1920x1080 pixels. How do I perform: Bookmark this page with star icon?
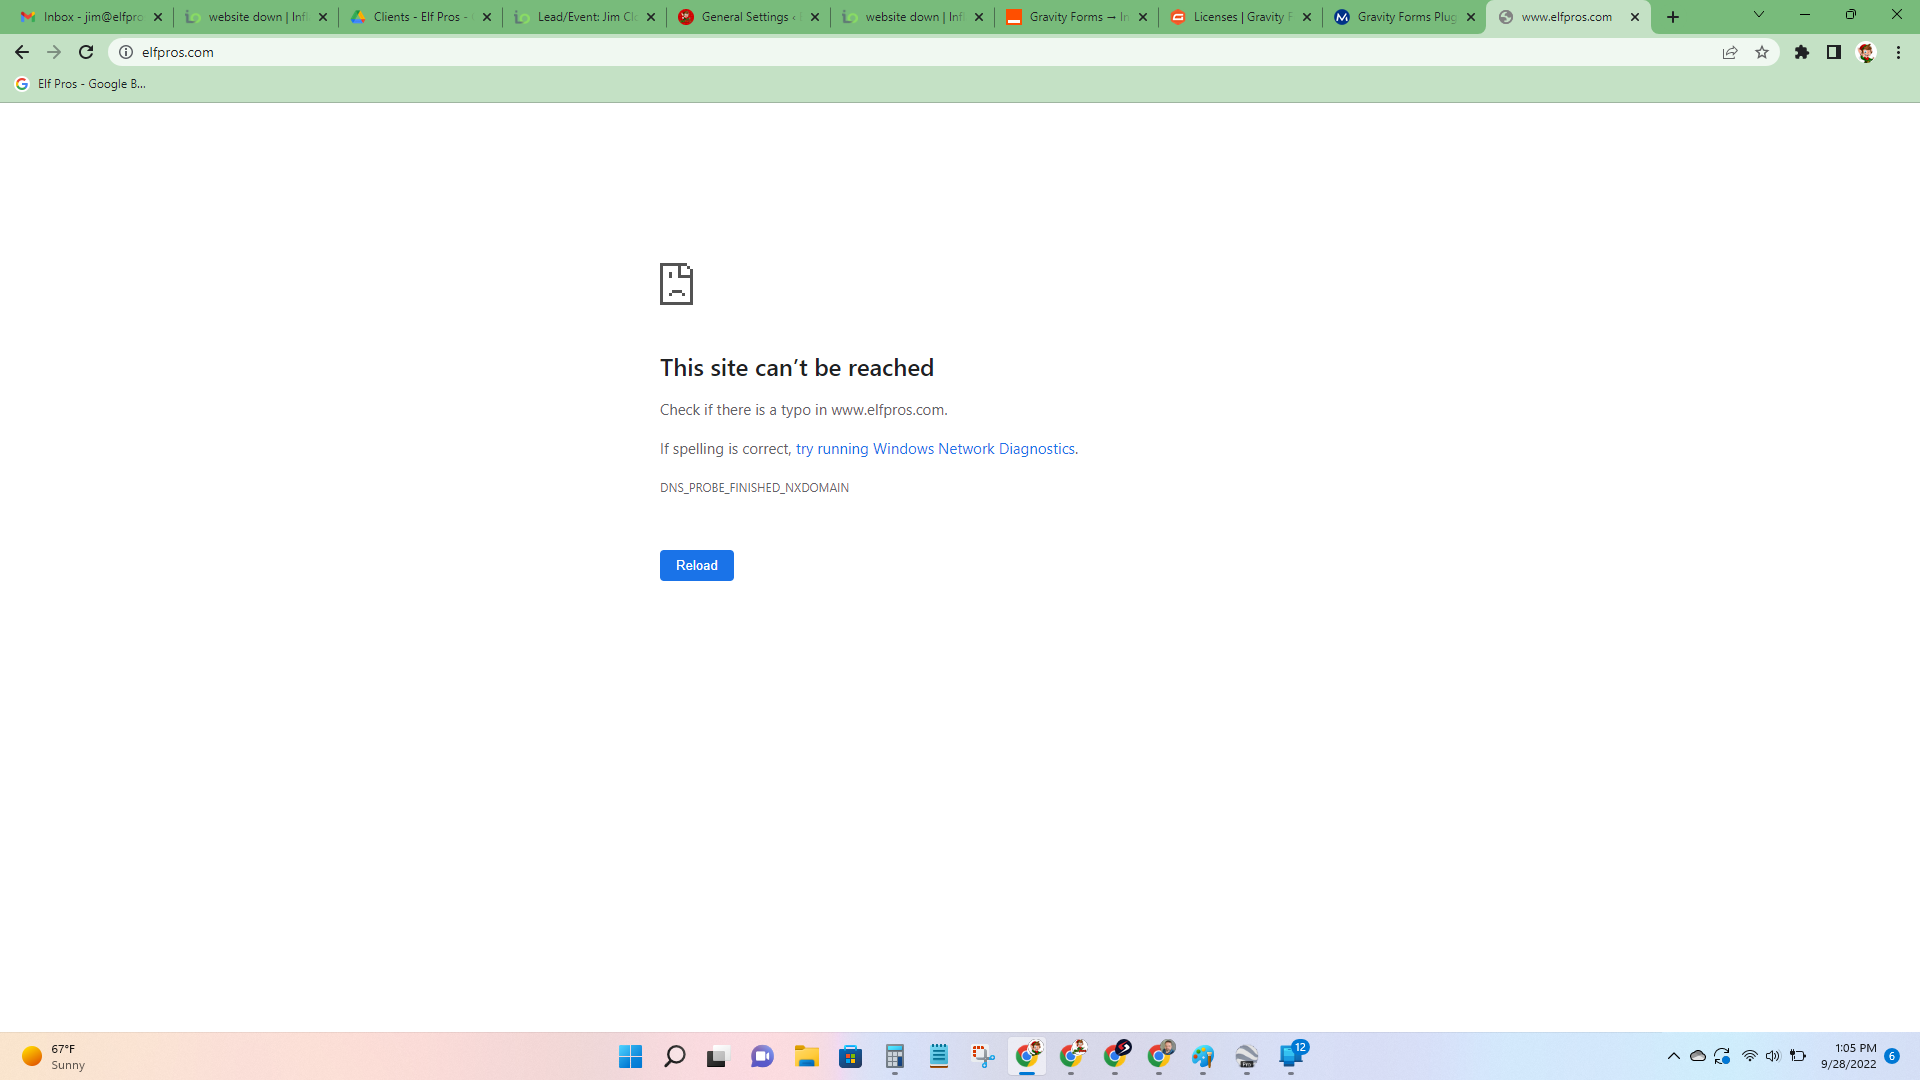[1762, 52]
